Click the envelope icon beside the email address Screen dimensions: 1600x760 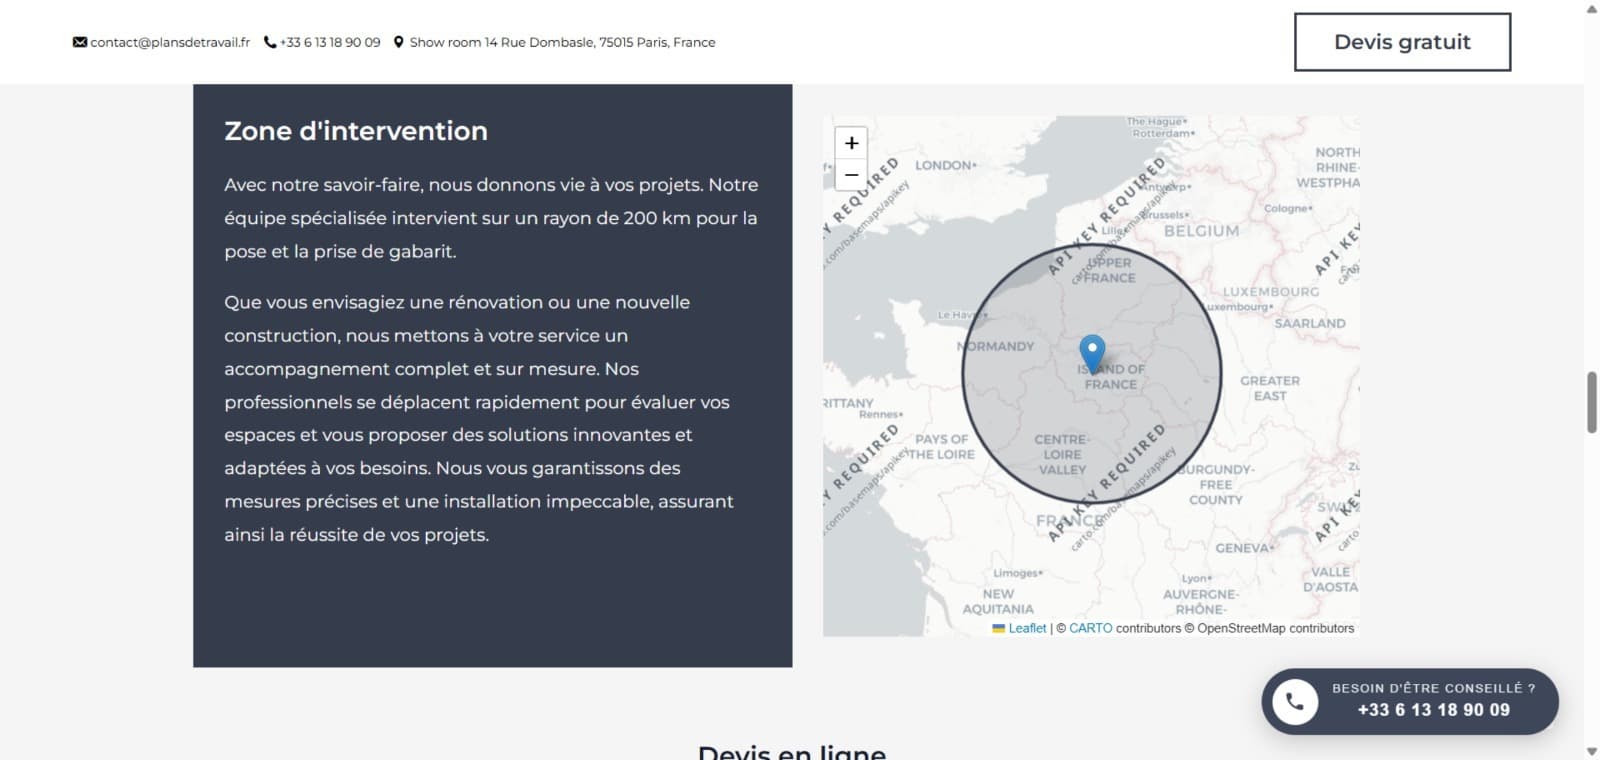(x=80, y=42)
